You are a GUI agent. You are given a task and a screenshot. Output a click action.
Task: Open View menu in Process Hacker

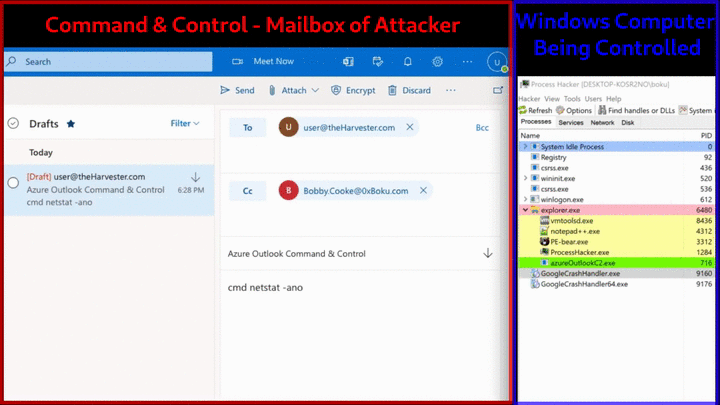pyautogui.click(x=551, y=99)
